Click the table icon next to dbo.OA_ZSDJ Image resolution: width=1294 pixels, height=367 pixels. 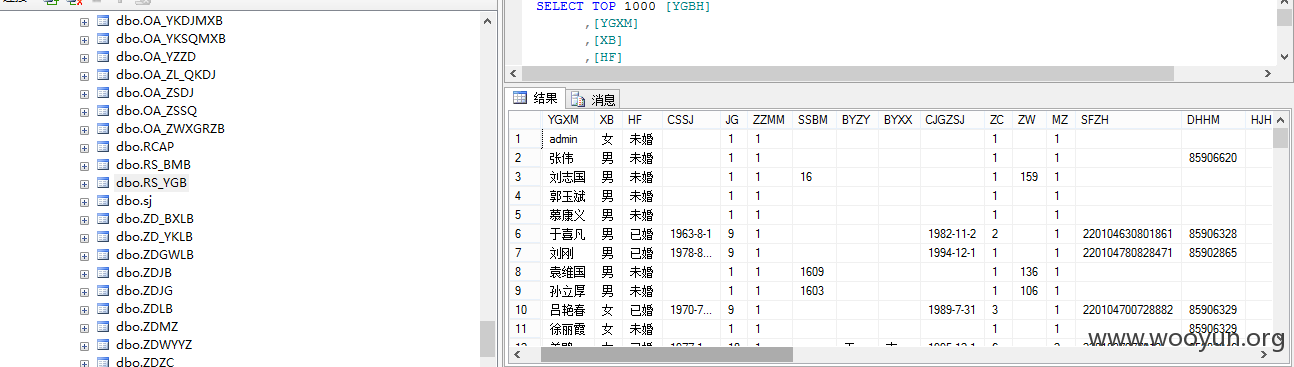(103, 93)
